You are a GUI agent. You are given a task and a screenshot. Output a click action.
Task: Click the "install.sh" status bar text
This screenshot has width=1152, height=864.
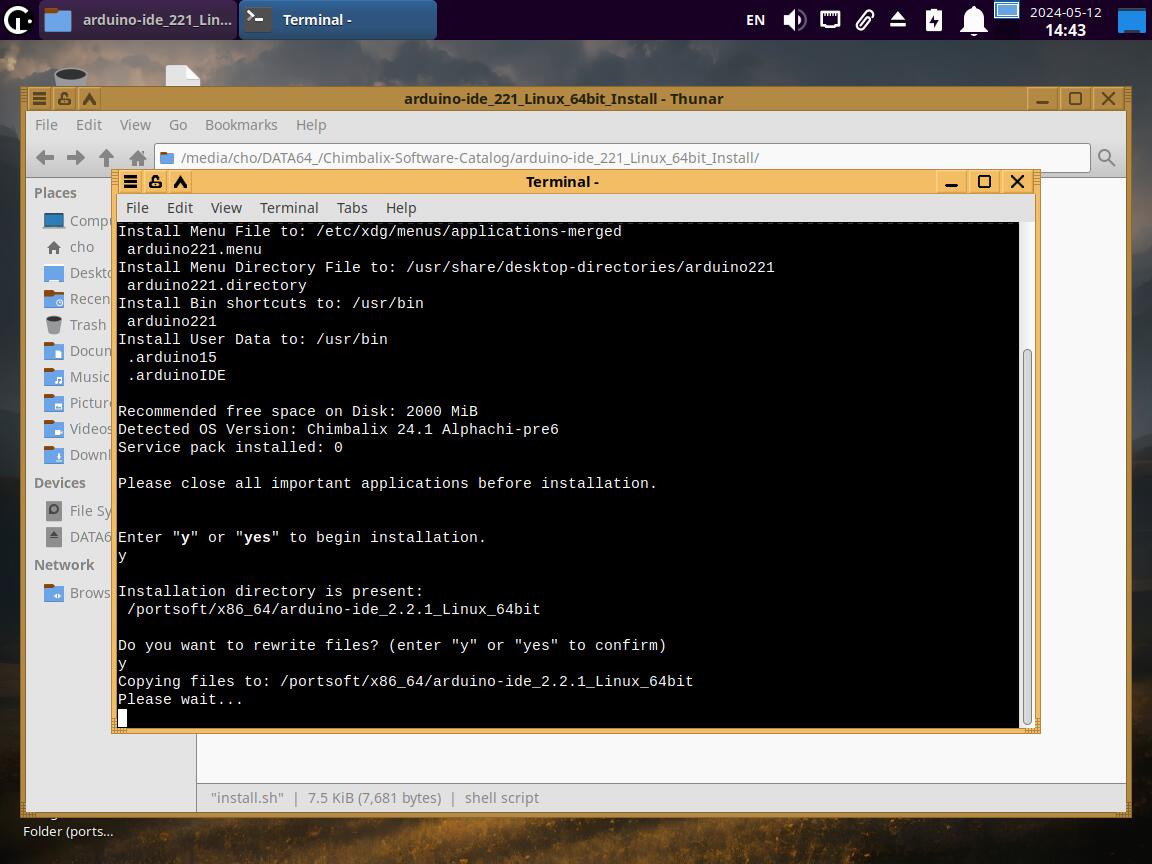247,798
